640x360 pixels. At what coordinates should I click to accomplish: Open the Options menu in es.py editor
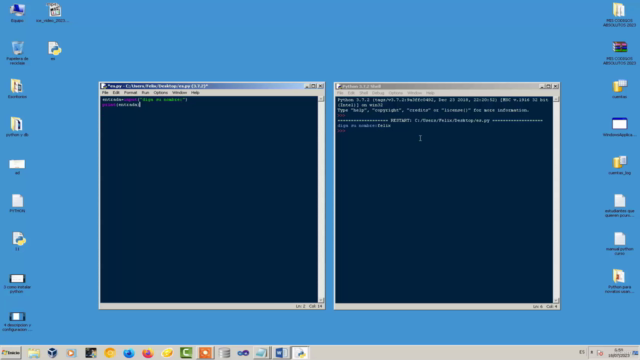(x=160, y=93)
